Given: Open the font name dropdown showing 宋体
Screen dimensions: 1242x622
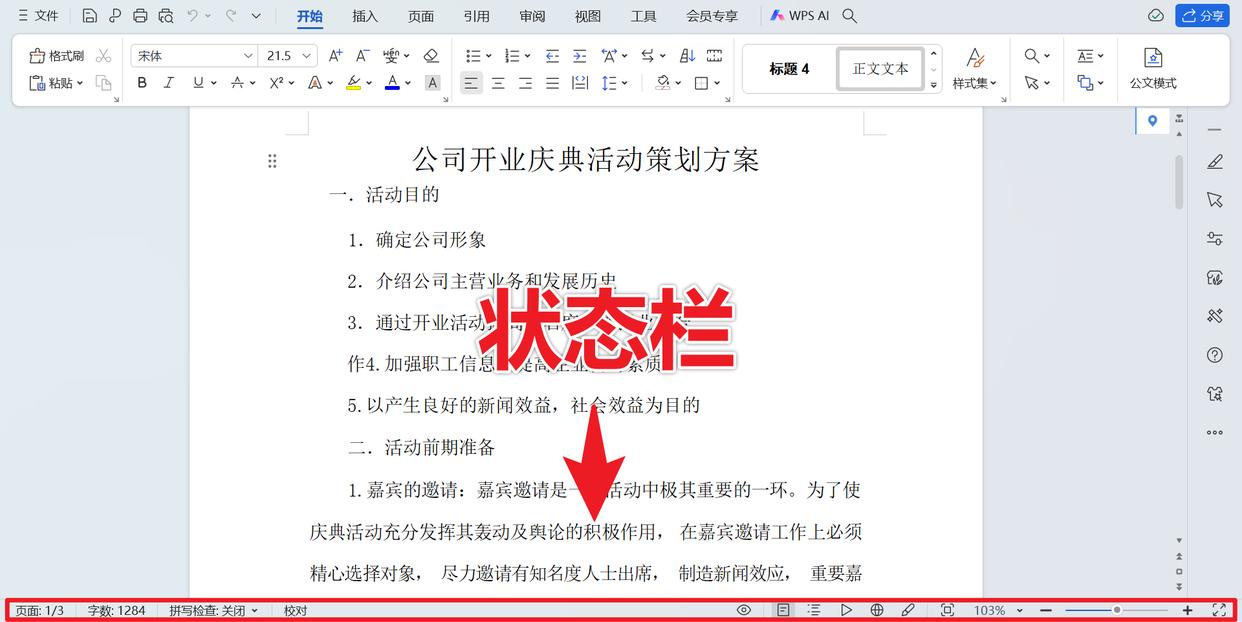Looking at the screenshot, I should [246, 55].
